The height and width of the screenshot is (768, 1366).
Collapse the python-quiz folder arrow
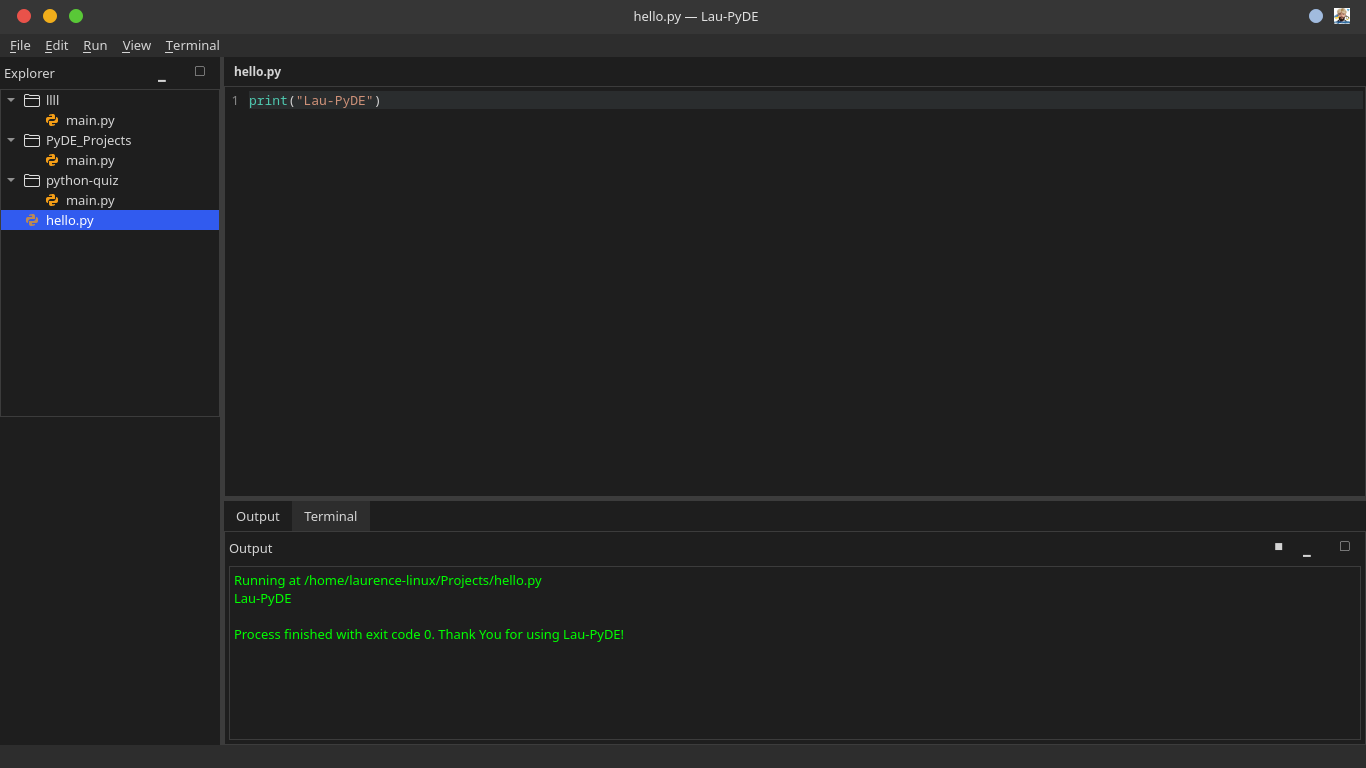click(11, 180)
